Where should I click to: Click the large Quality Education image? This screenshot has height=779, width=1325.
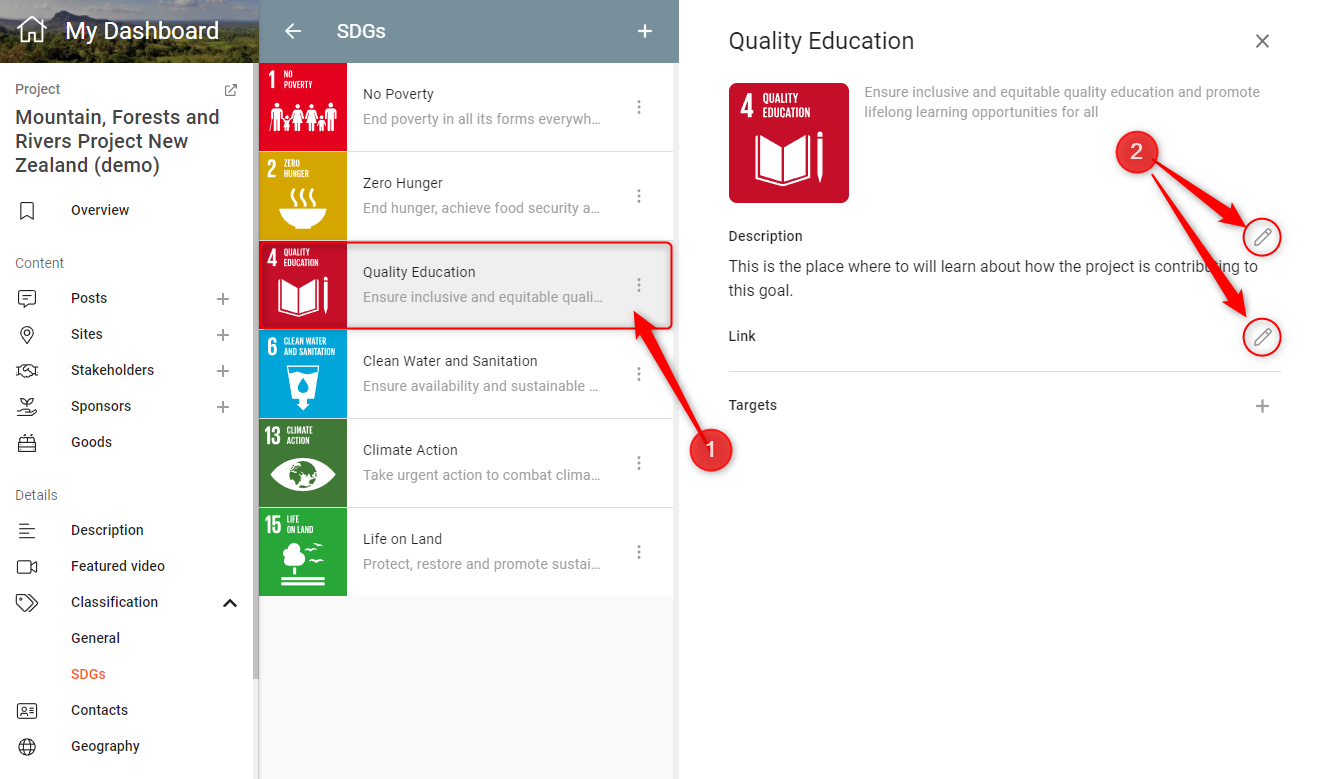pyautogui.click(x=789, y=143)
